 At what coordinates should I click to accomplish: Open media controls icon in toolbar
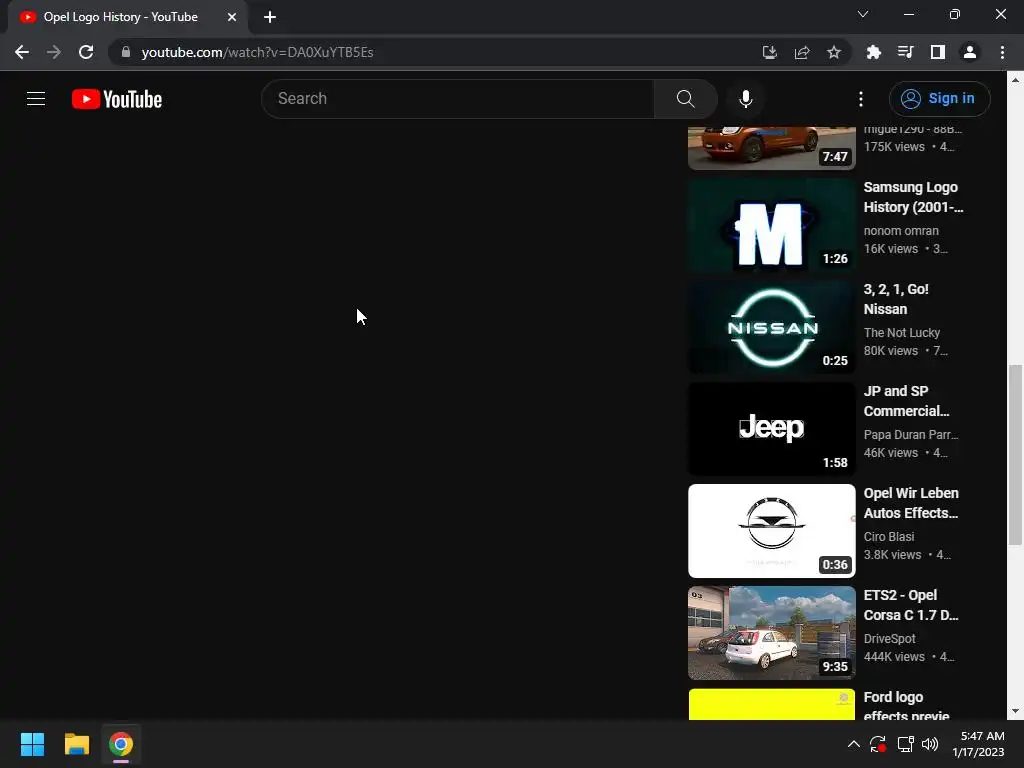pos(905,52)
